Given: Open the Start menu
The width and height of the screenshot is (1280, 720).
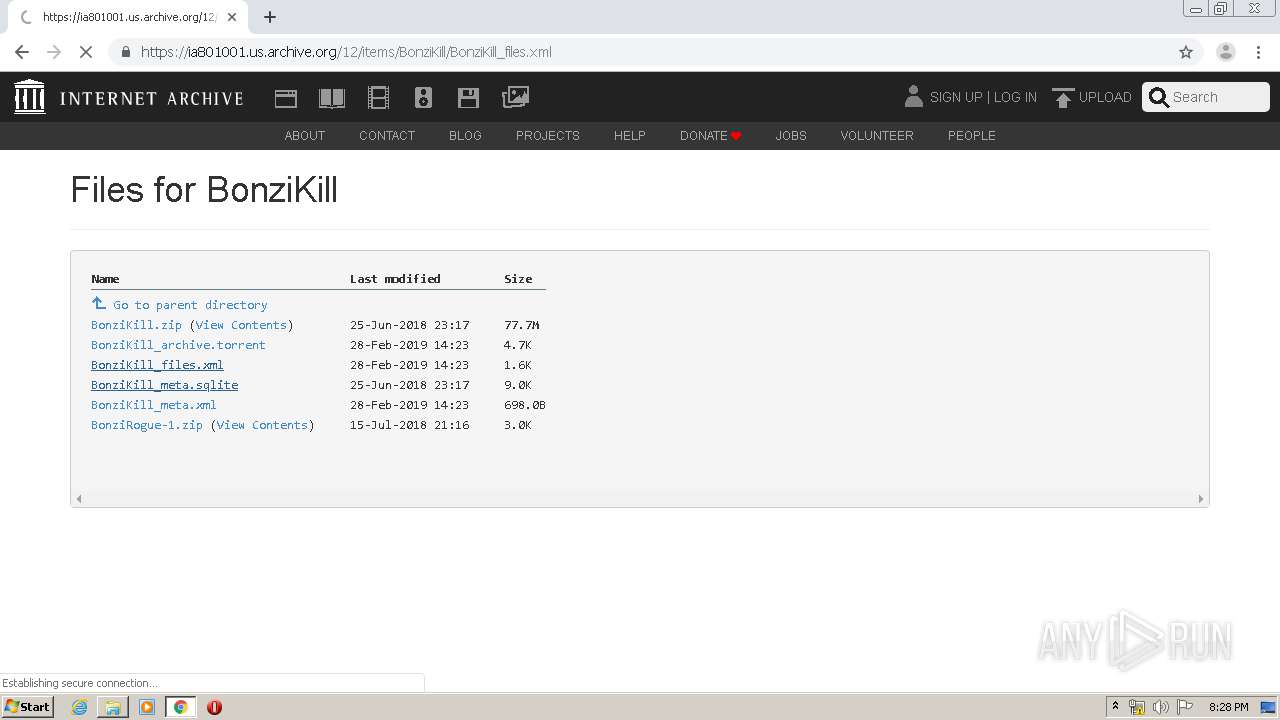Looking at the screenshot, I should pyautogui.click(x=28, y=707).
